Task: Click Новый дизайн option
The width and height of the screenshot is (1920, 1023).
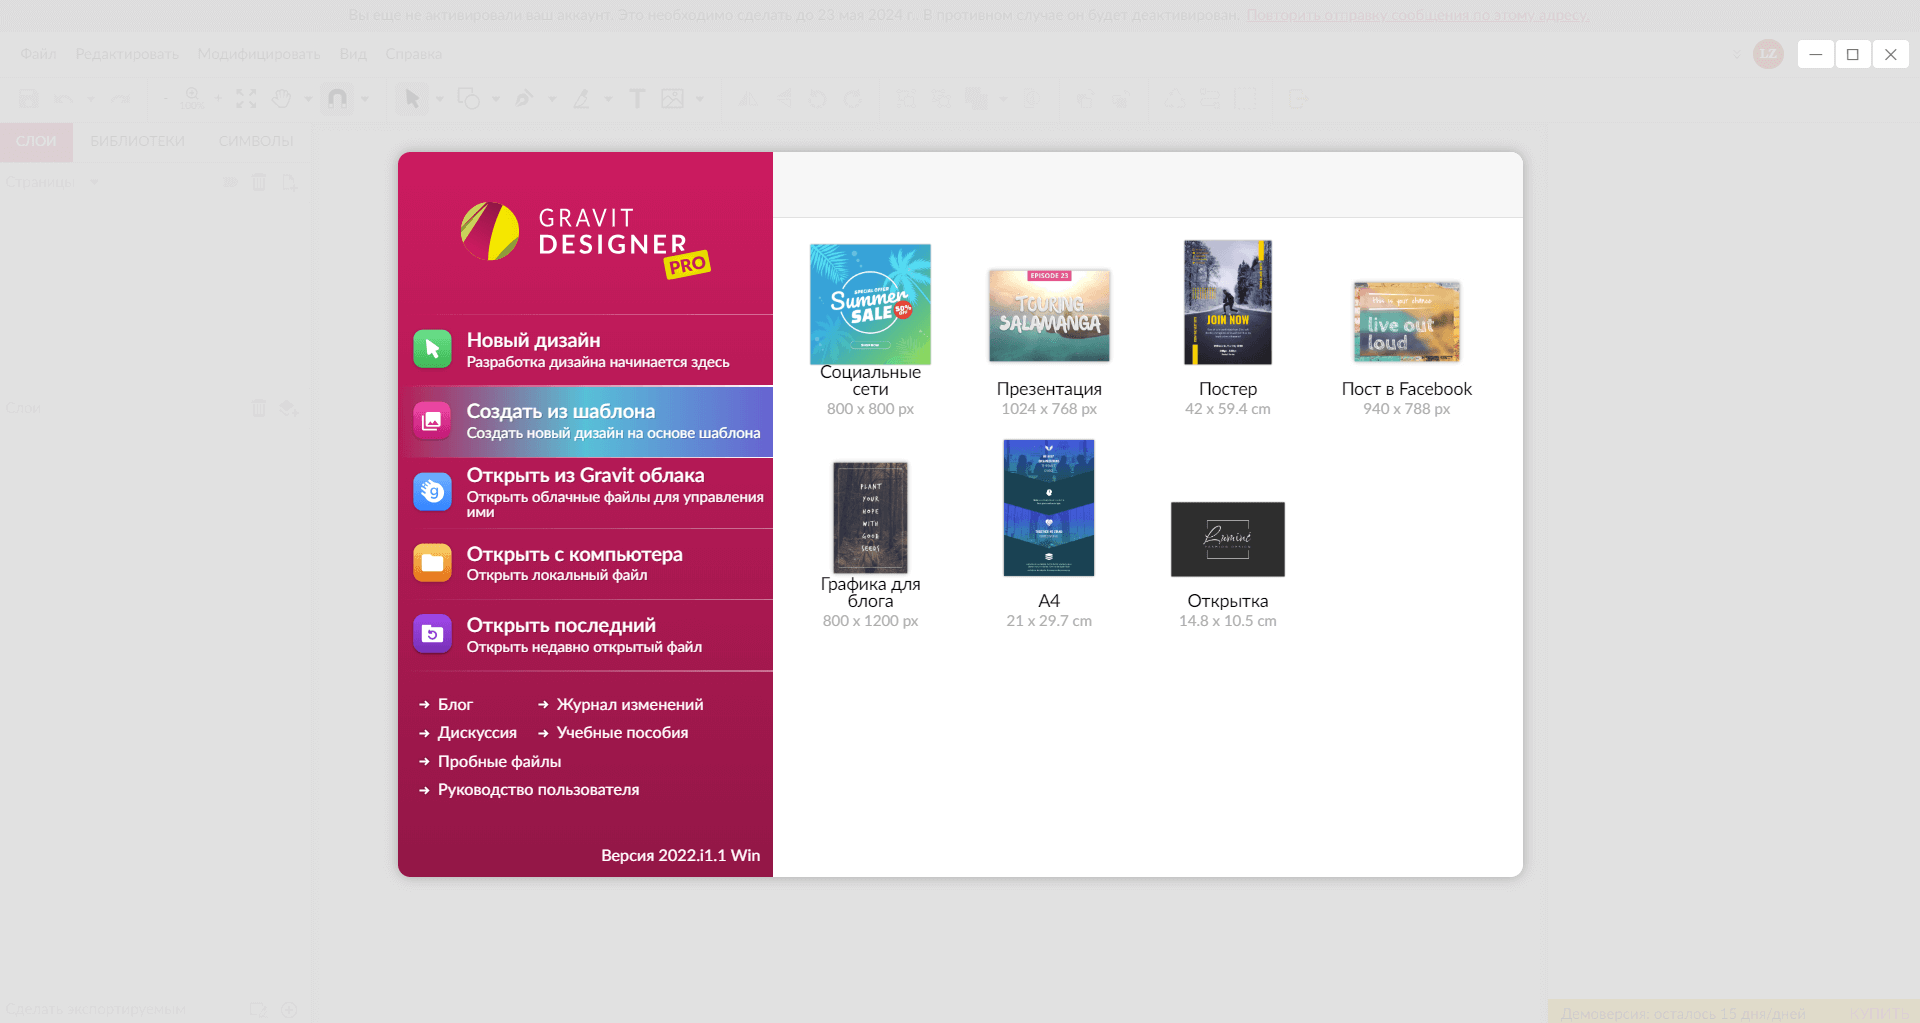Action: 585,350
